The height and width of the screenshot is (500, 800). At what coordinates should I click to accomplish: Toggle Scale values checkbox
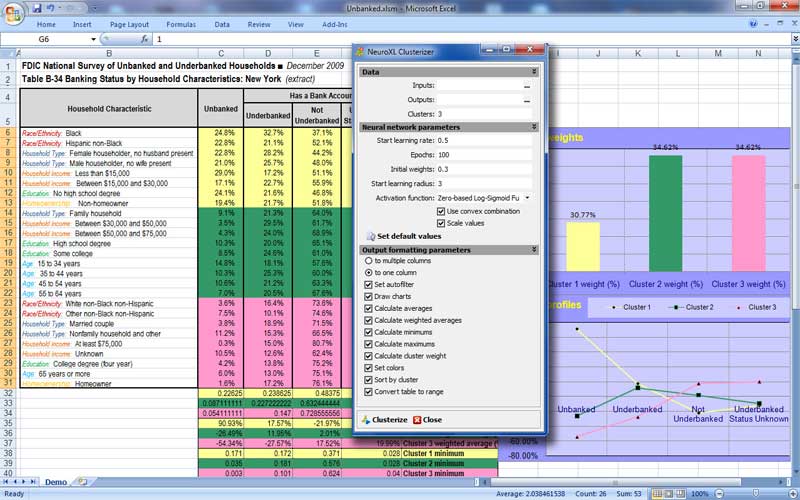pos(441,223)
